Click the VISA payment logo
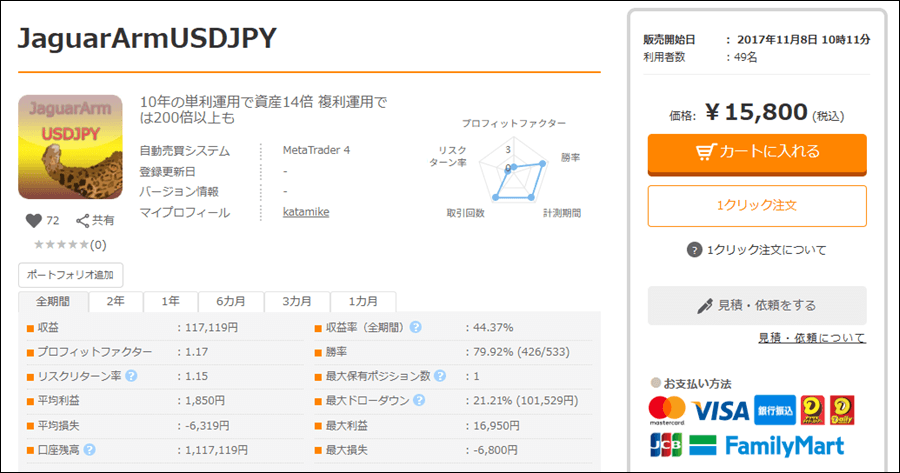900x473 pixels. coord(720,411)
